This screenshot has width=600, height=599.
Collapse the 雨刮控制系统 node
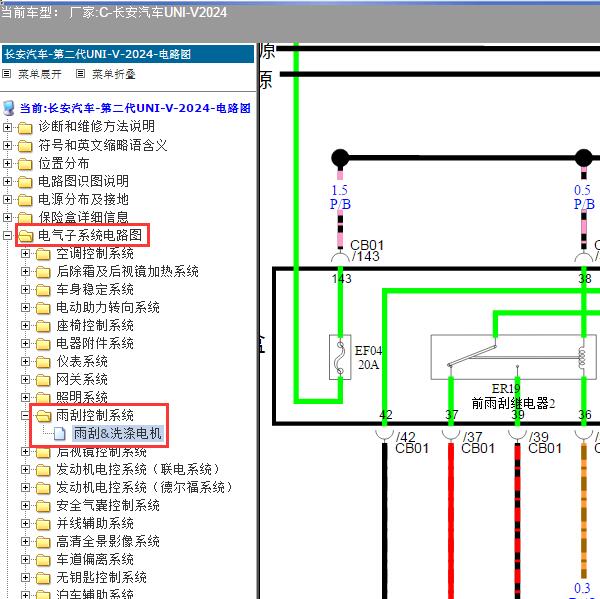point(25,415)
